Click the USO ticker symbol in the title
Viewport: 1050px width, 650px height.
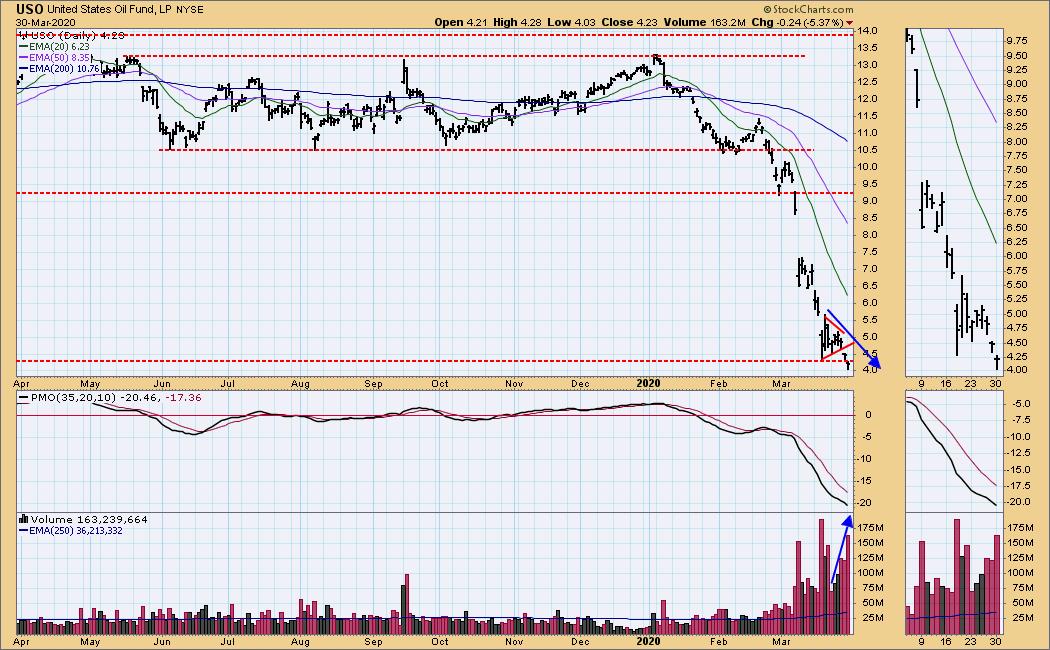pos(29,9)
